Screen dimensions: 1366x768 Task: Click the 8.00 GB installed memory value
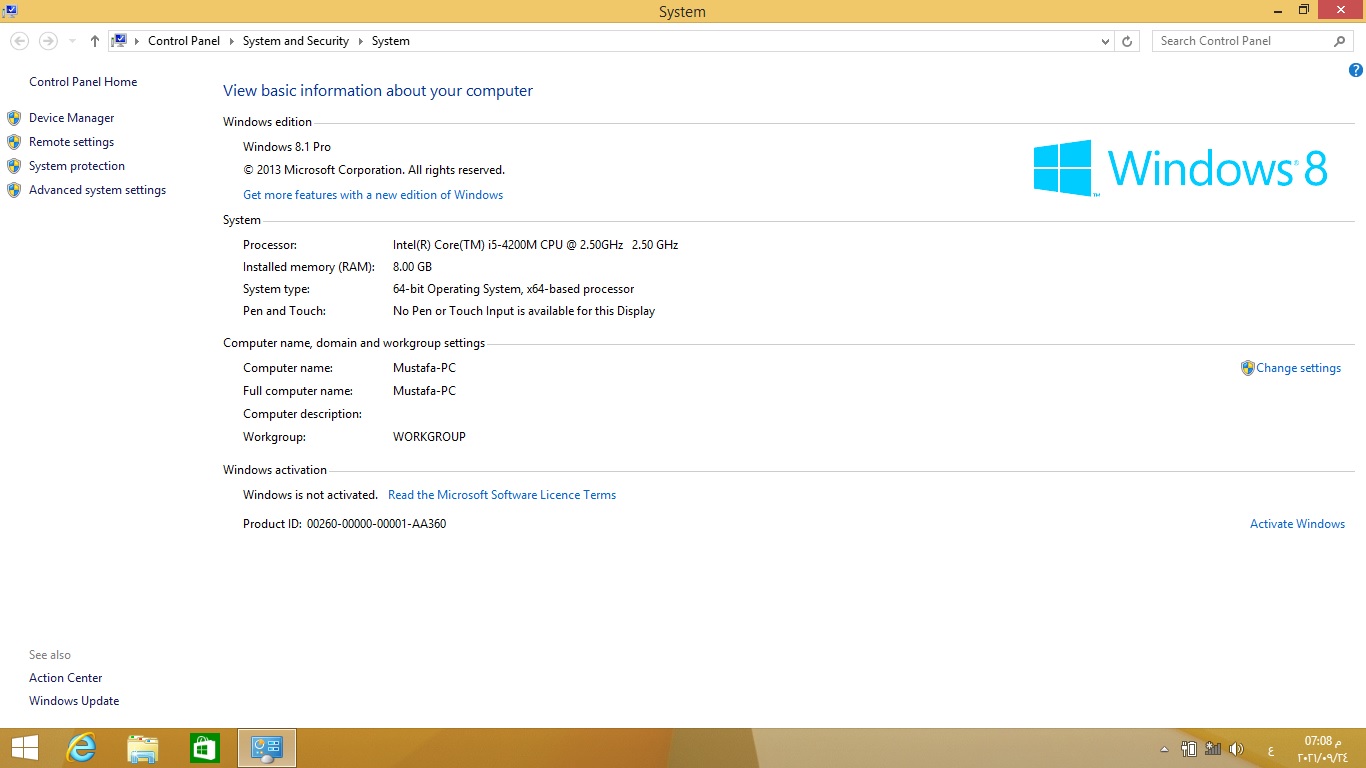point(412,267)
